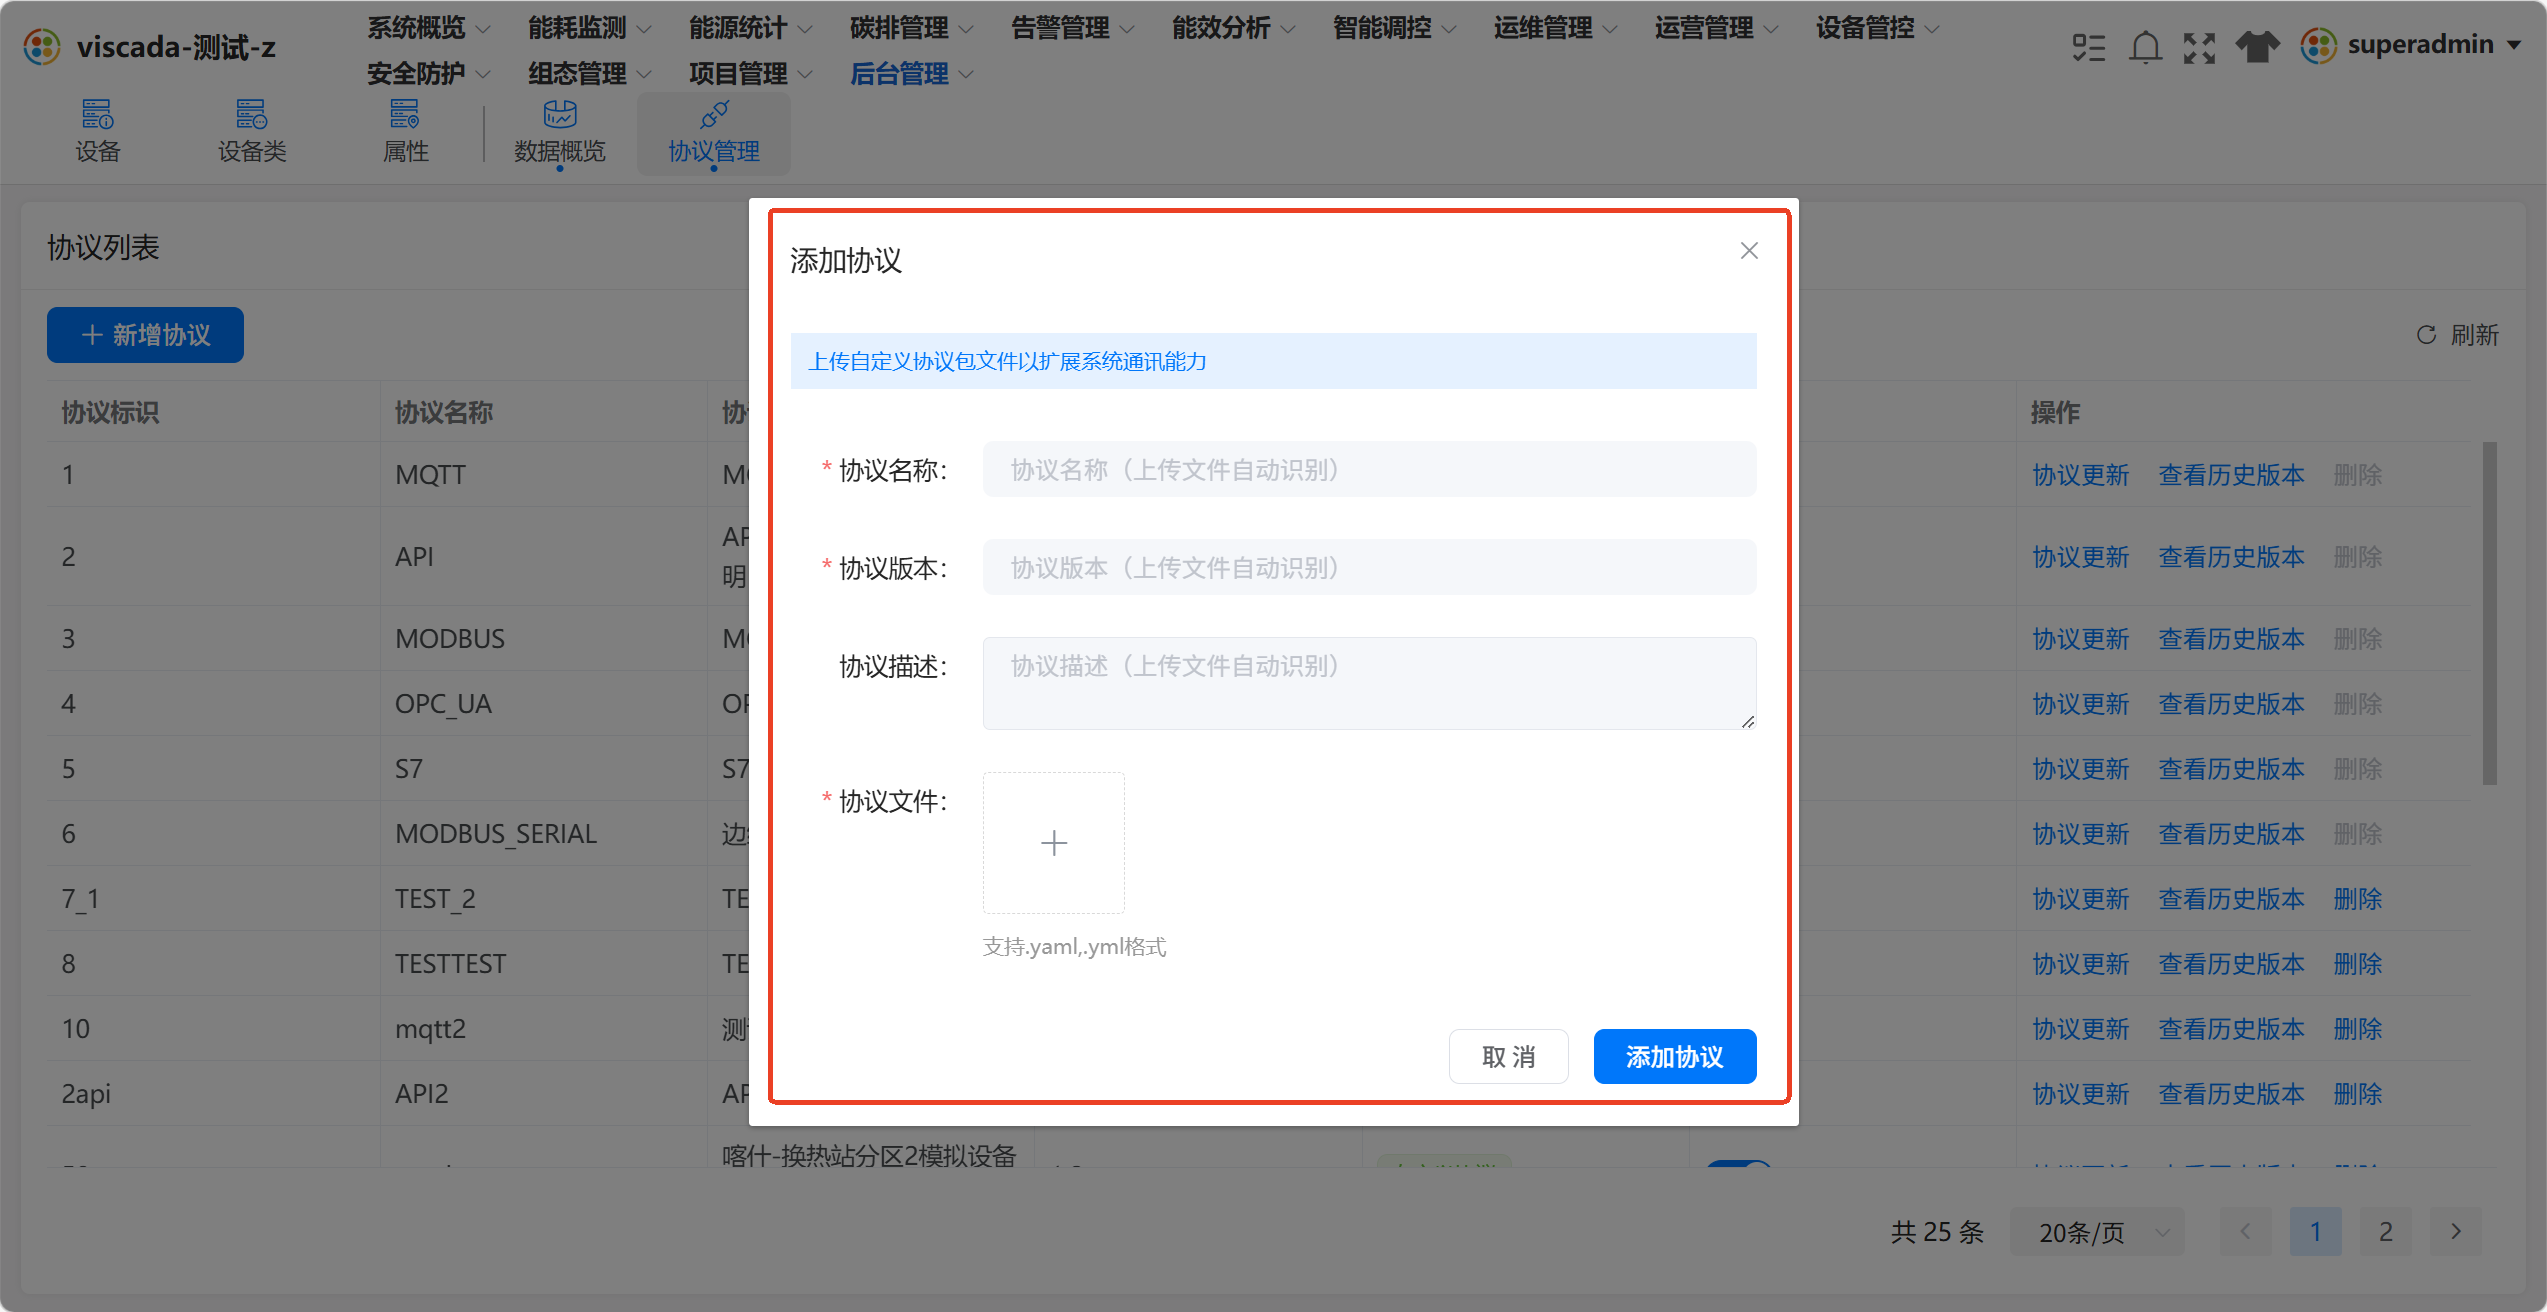Open 设备管控 menu
The height and width of the screenshot is (1312, 2547).
(1877, 28)
